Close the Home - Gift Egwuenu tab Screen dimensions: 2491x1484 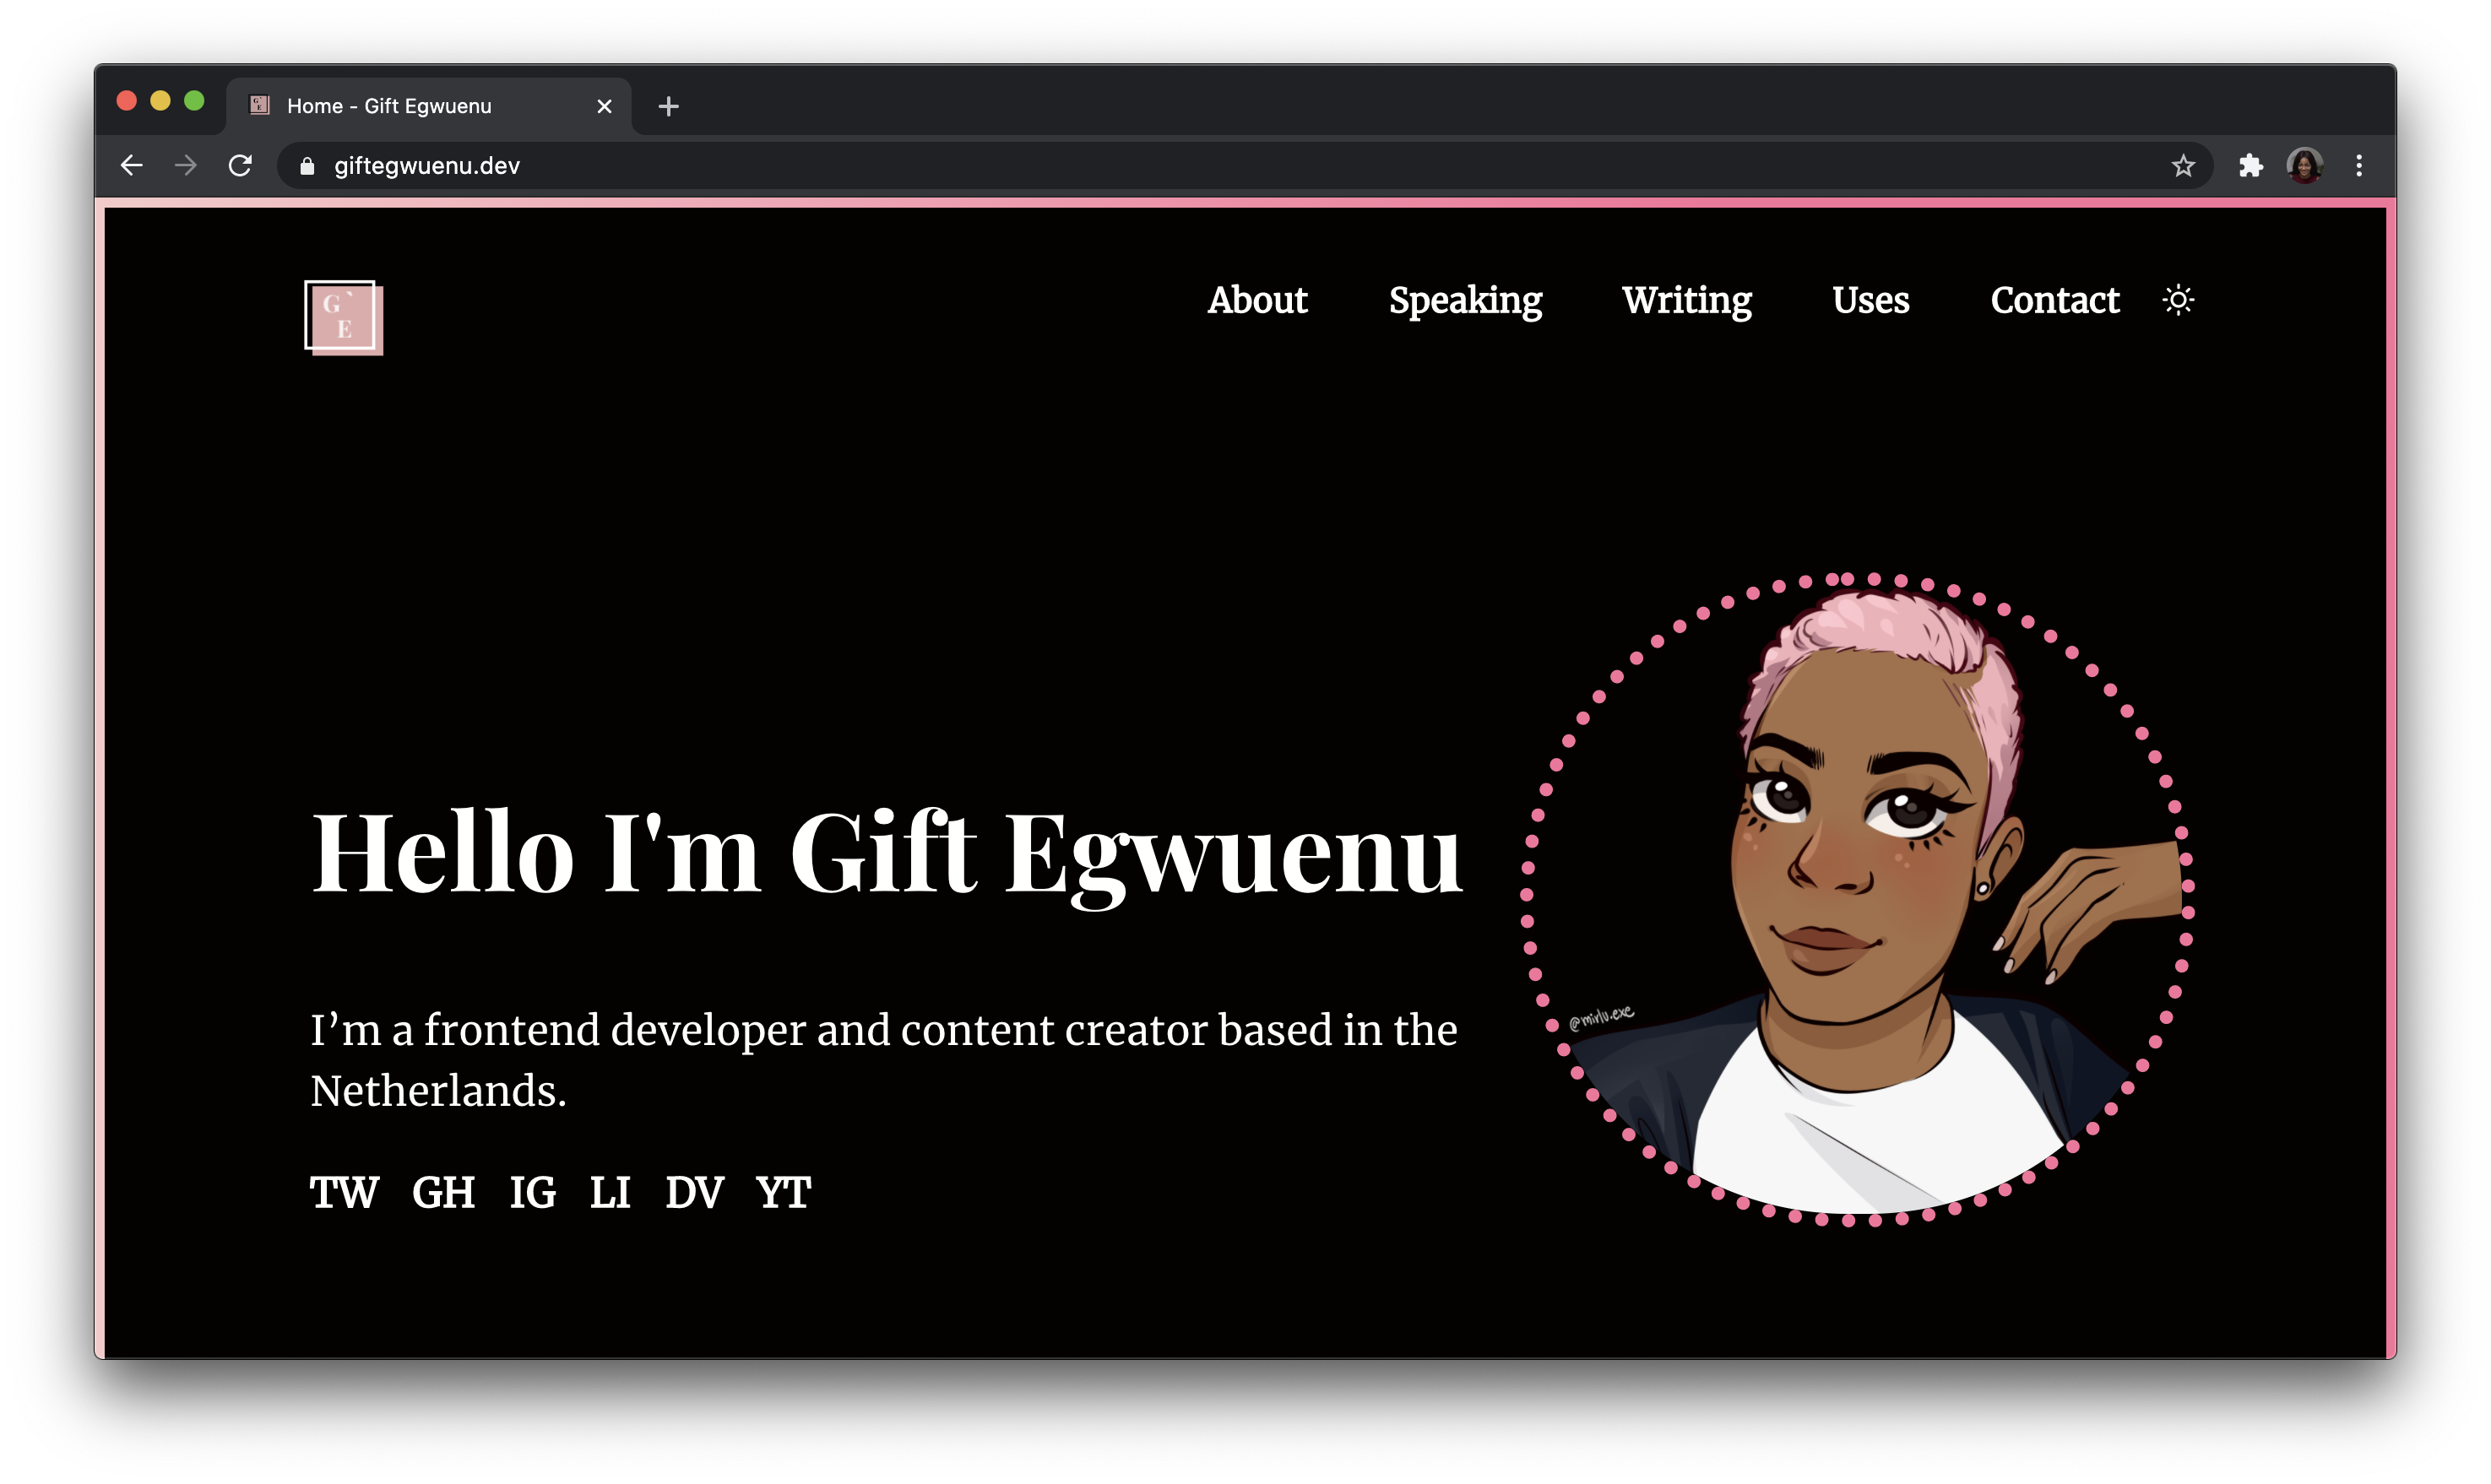coord(604,106)
